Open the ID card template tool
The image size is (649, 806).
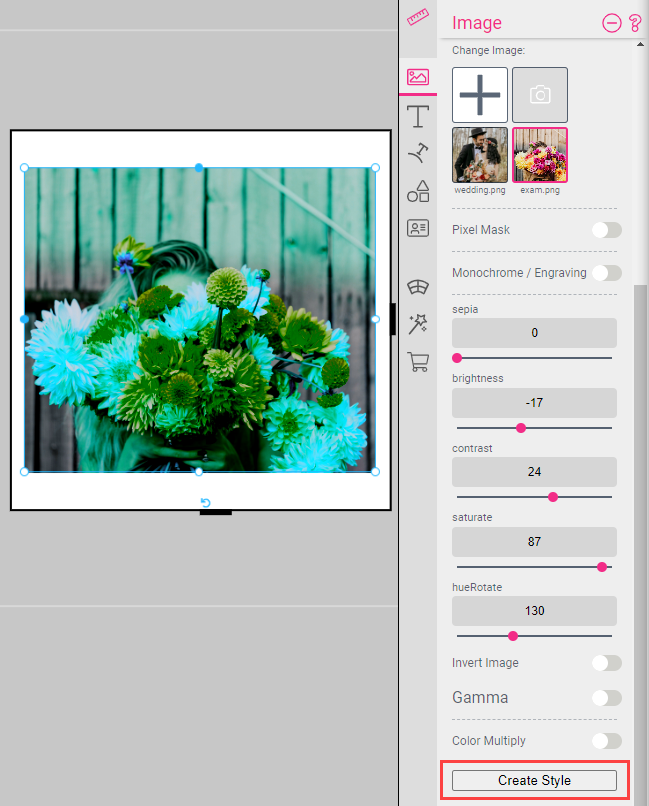tap(418, 228)
